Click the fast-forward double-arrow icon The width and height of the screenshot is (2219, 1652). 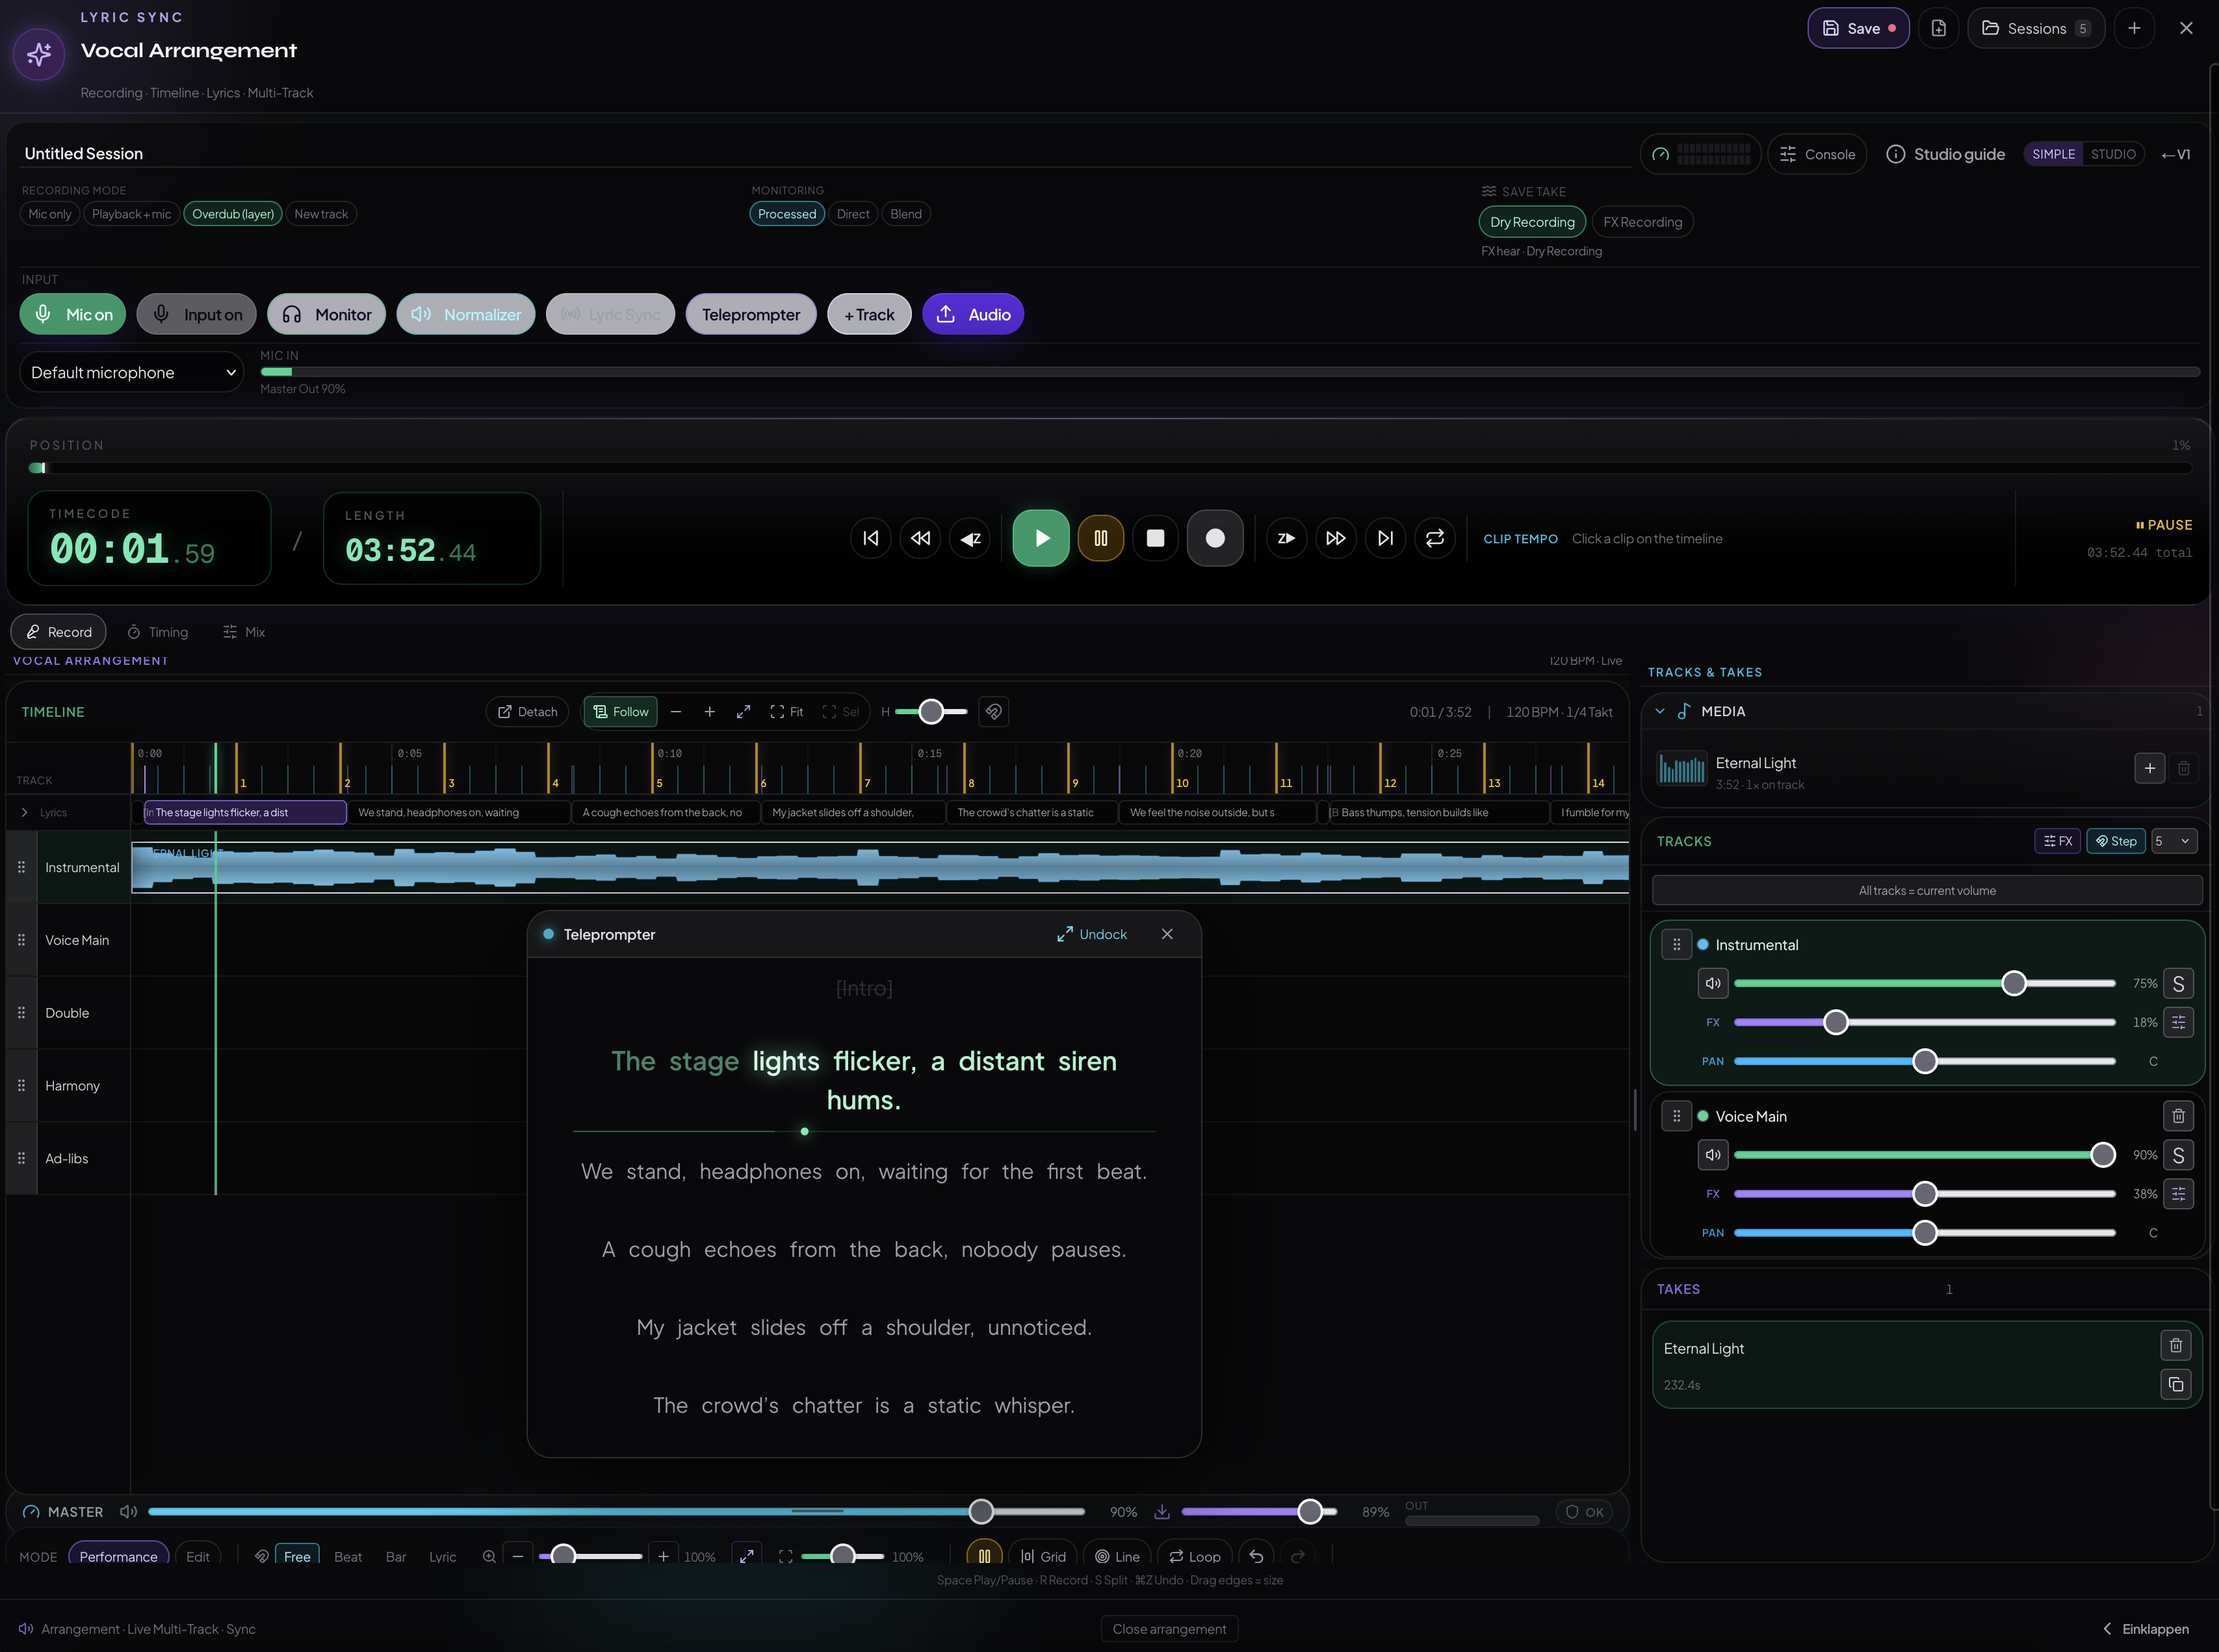1335,538
